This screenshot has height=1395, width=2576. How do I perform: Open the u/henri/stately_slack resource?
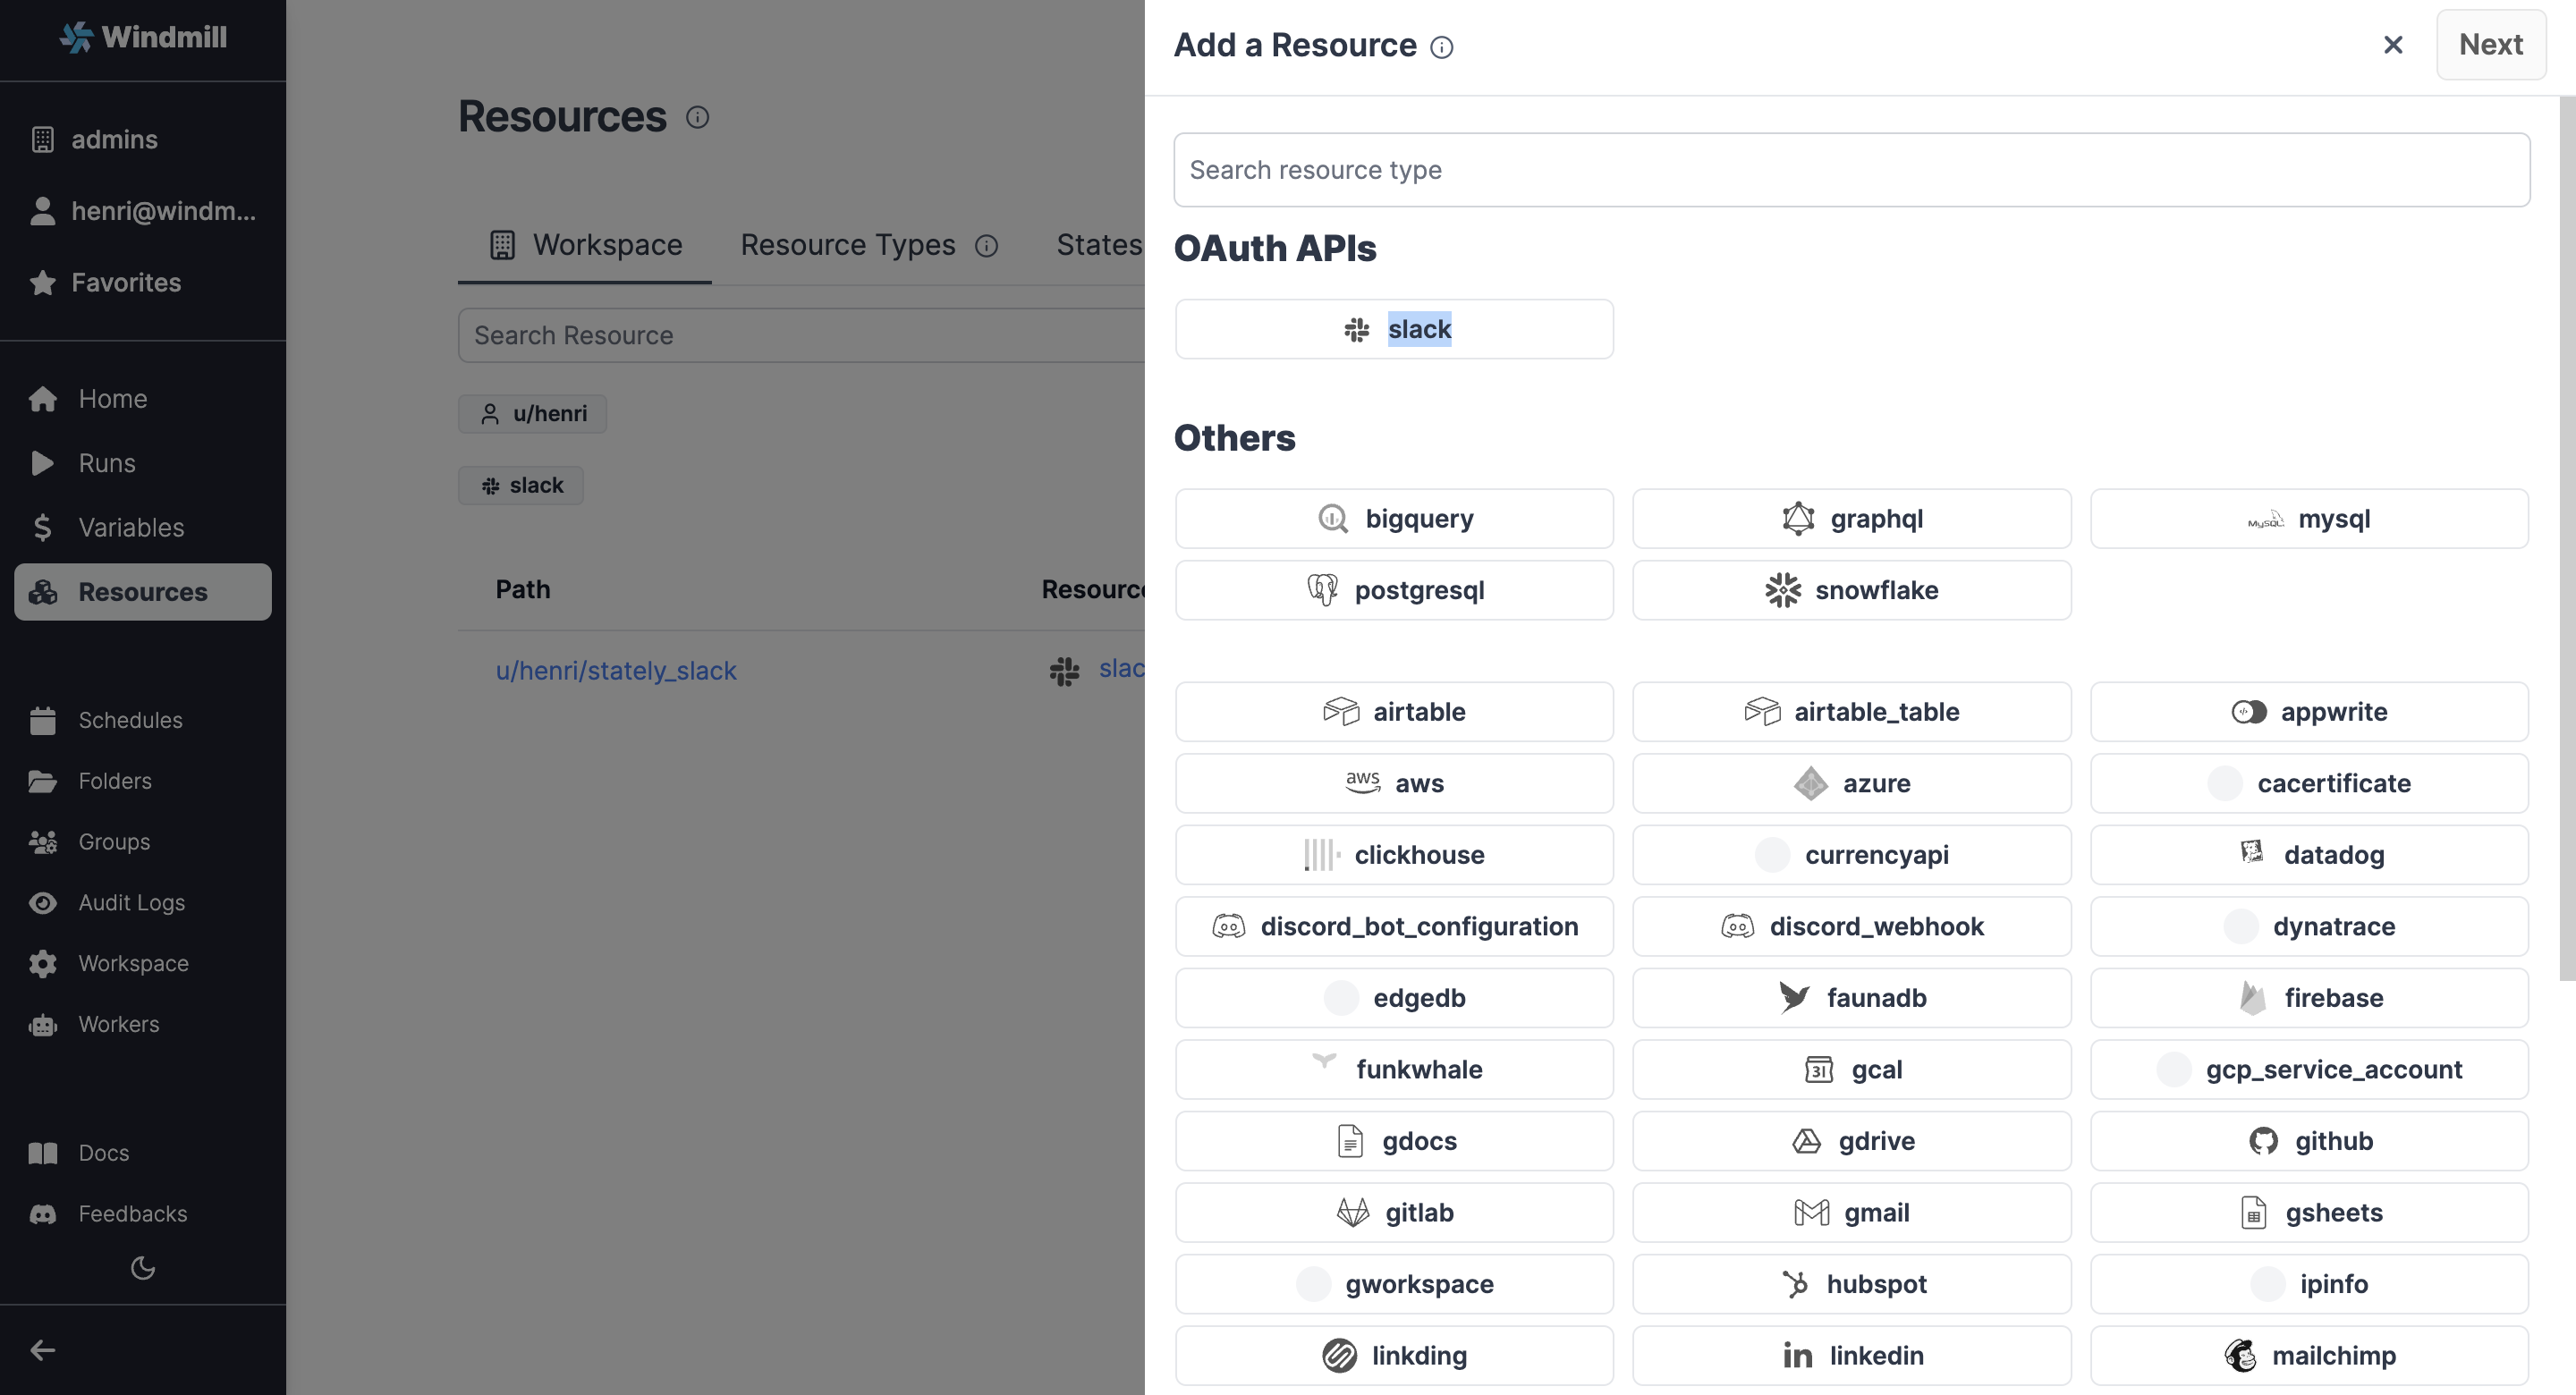616,670
